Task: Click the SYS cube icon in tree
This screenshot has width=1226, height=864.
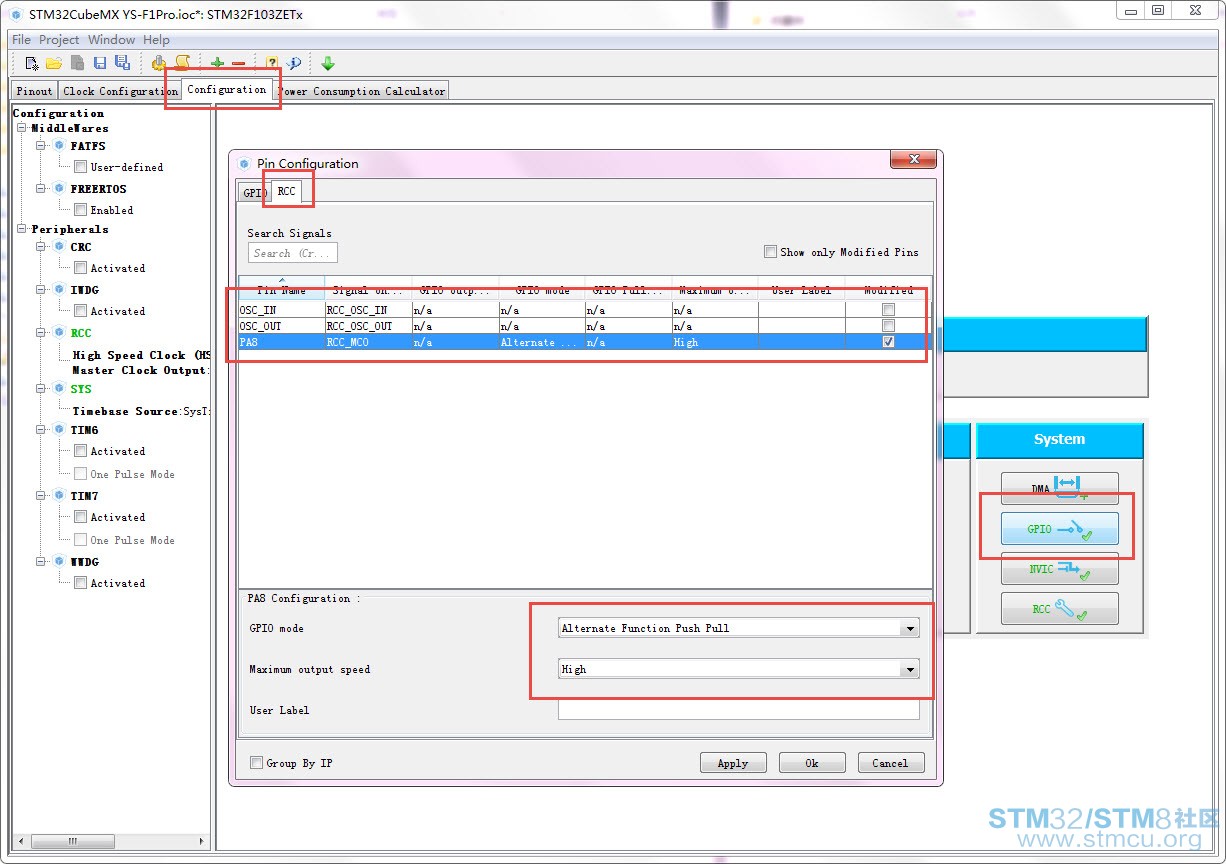Action: coord(59,389)
